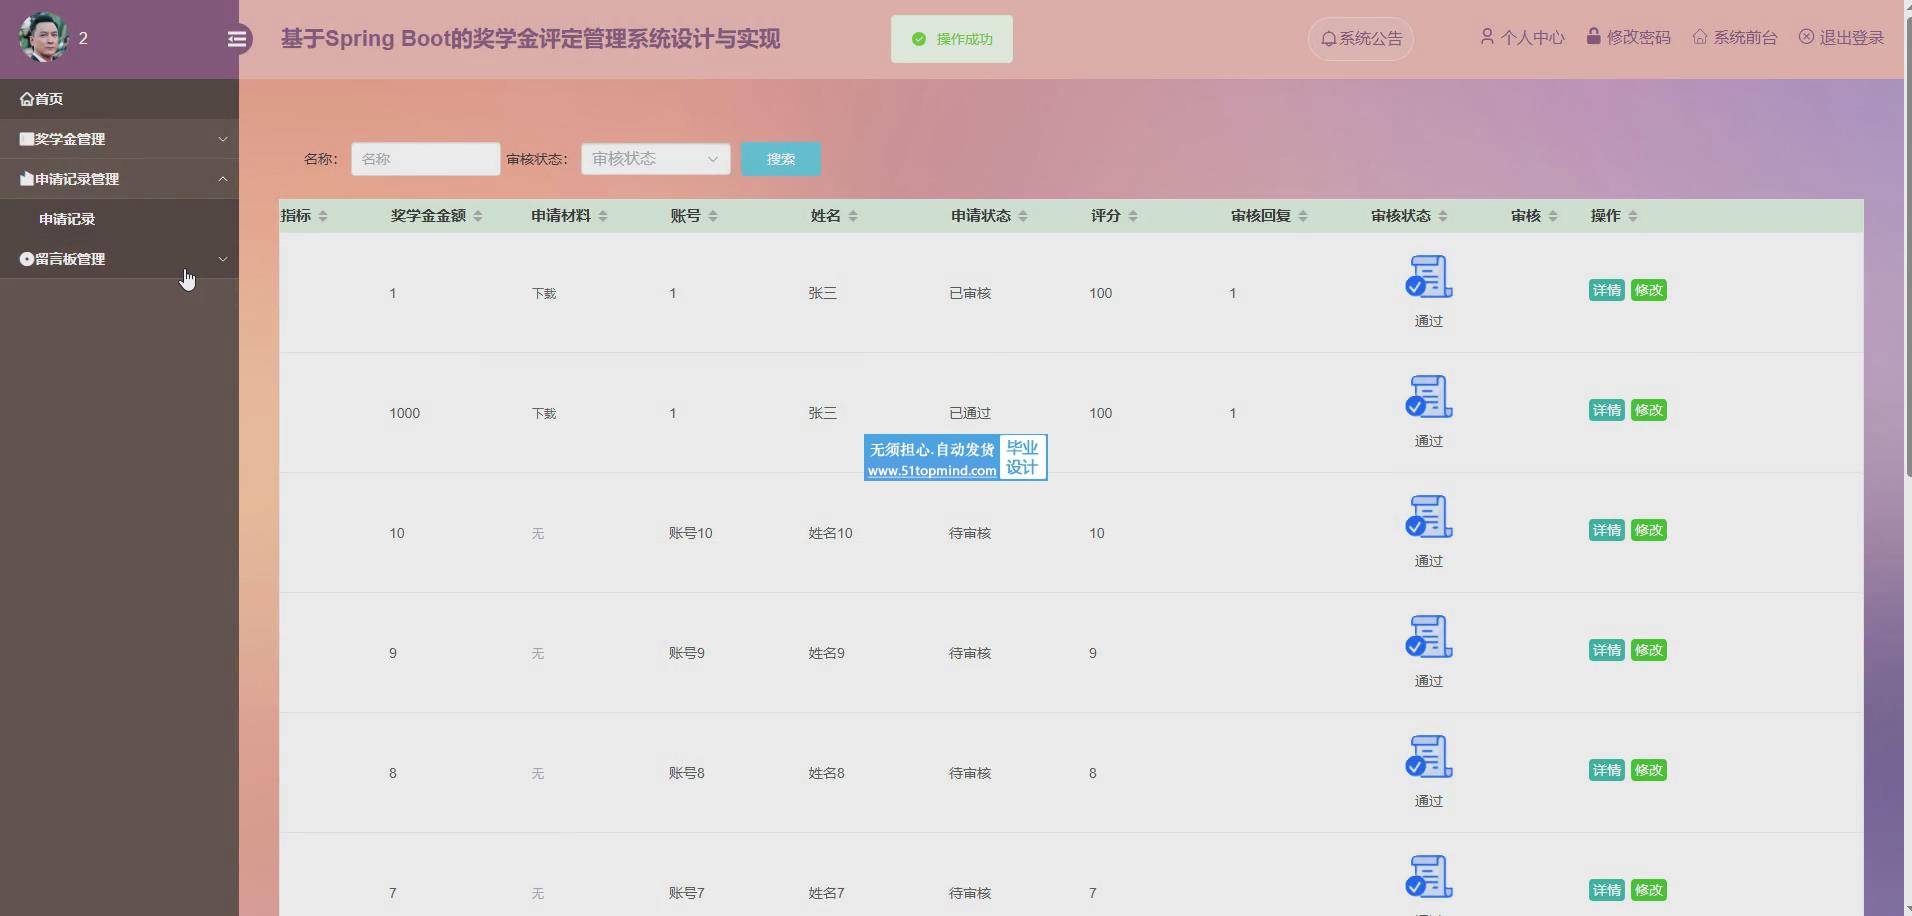Select 申请记录 submenu item
Viewport: 1912px width, 916px height.
coord(67,219)
